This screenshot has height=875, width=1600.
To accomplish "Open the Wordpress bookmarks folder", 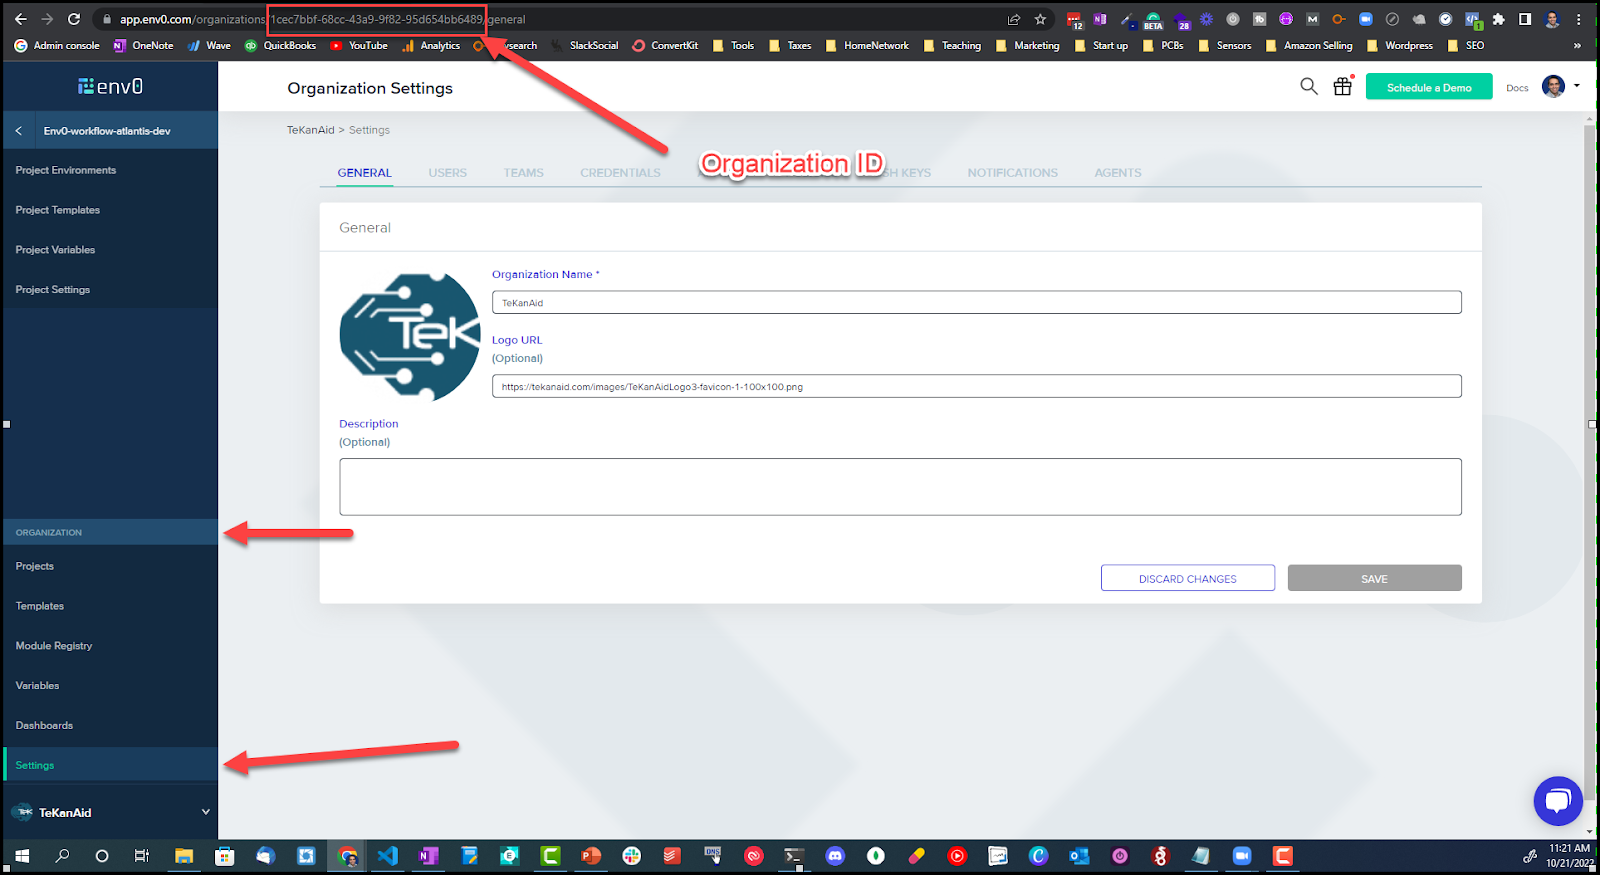I will pyautogui.click(x=1399, y=45).
